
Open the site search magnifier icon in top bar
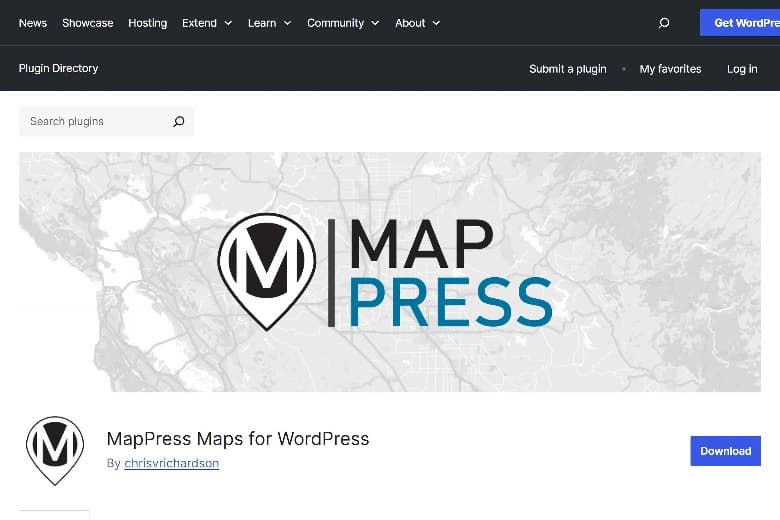[664, 23]
